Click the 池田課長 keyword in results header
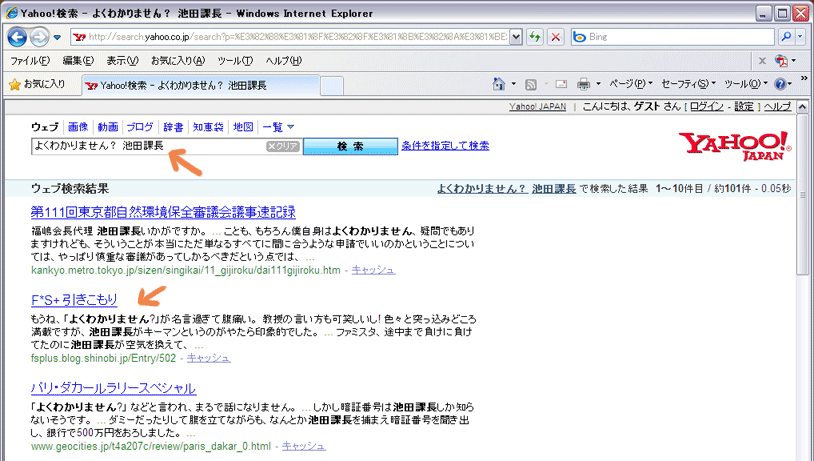The image size is (814, 461). pos(554,188)
